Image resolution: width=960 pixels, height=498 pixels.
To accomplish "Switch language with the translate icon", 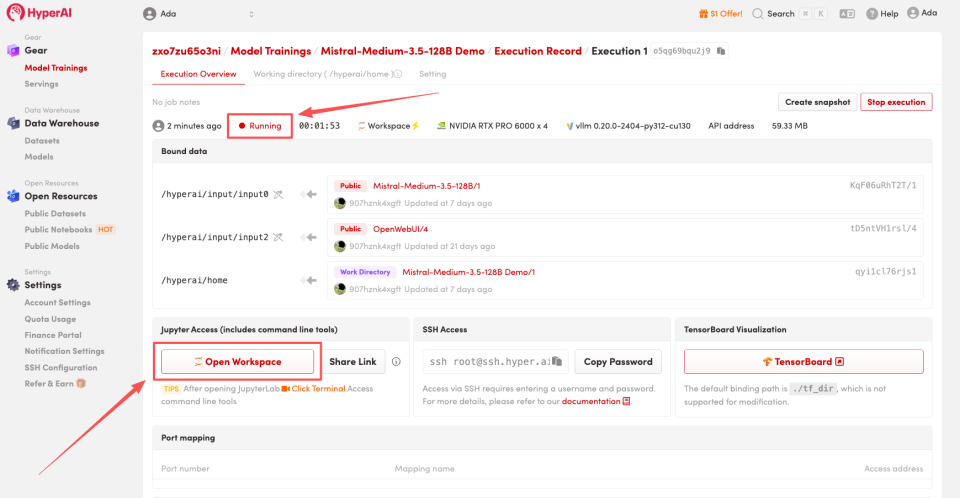I will 847,13.
